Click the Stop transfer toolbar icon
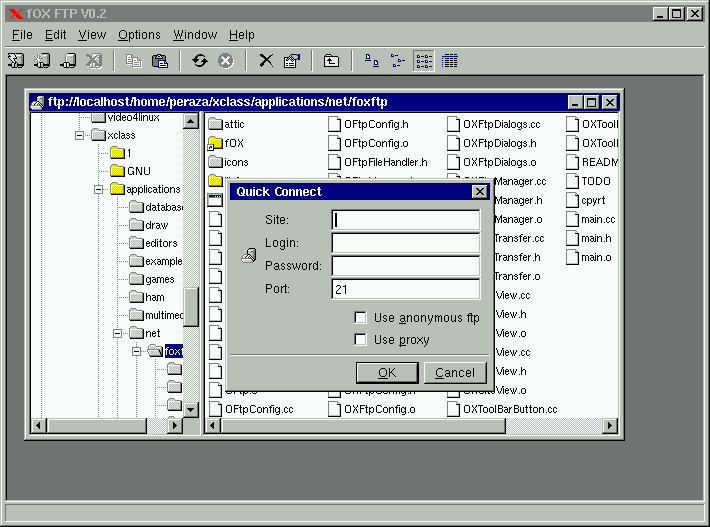Screen dimensions: 710x527 (x=225, y=61)
